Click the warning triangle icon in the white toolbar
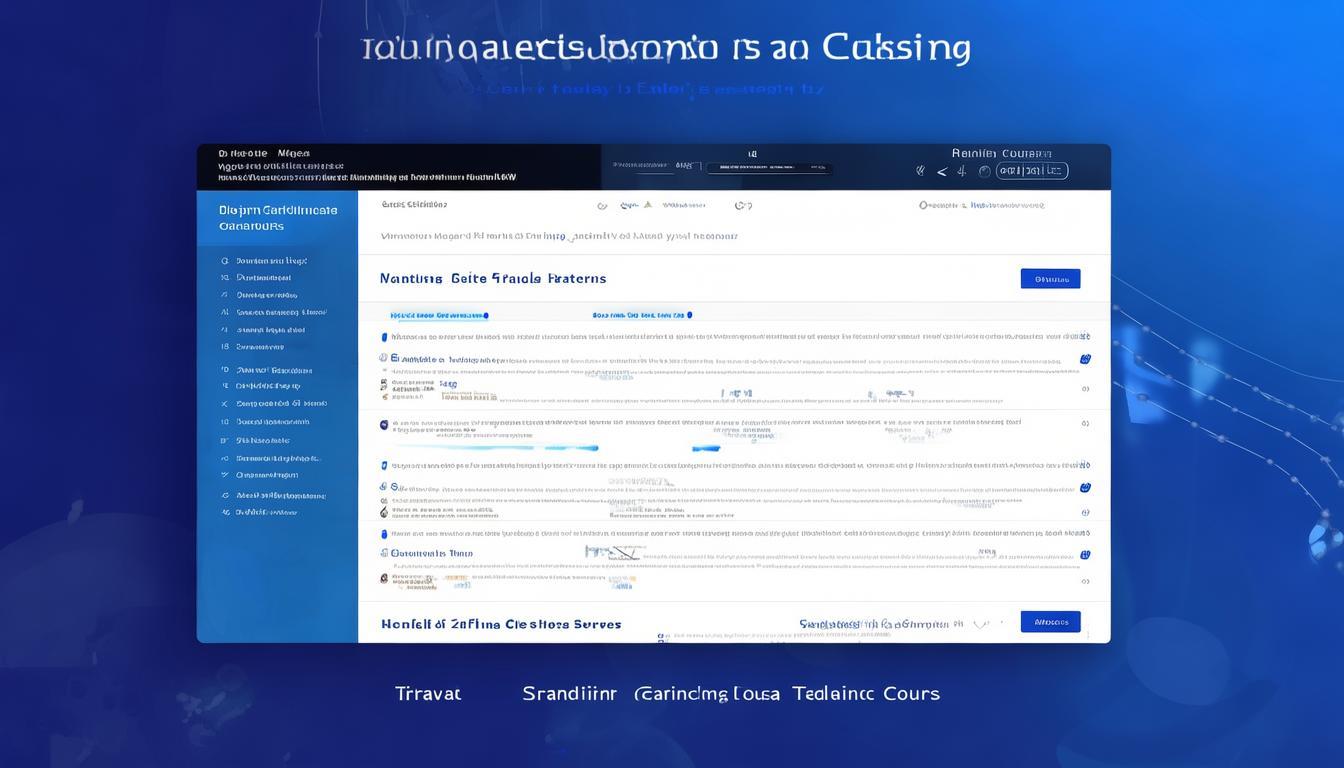This screenshot has height=768, width=1344. [x=648, y=205]
